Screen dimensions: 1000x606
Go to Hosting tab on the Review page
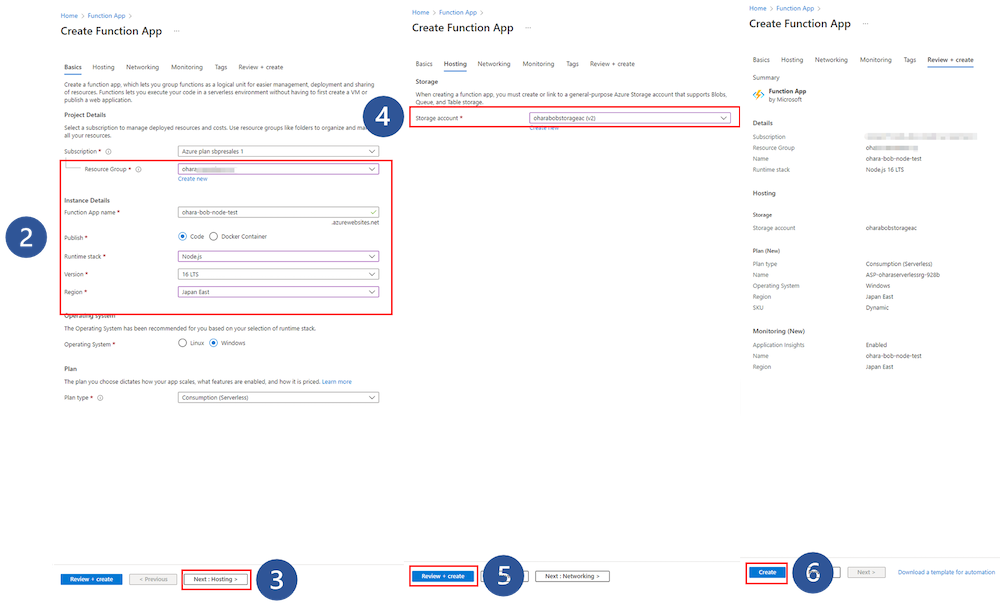[792, 60]
